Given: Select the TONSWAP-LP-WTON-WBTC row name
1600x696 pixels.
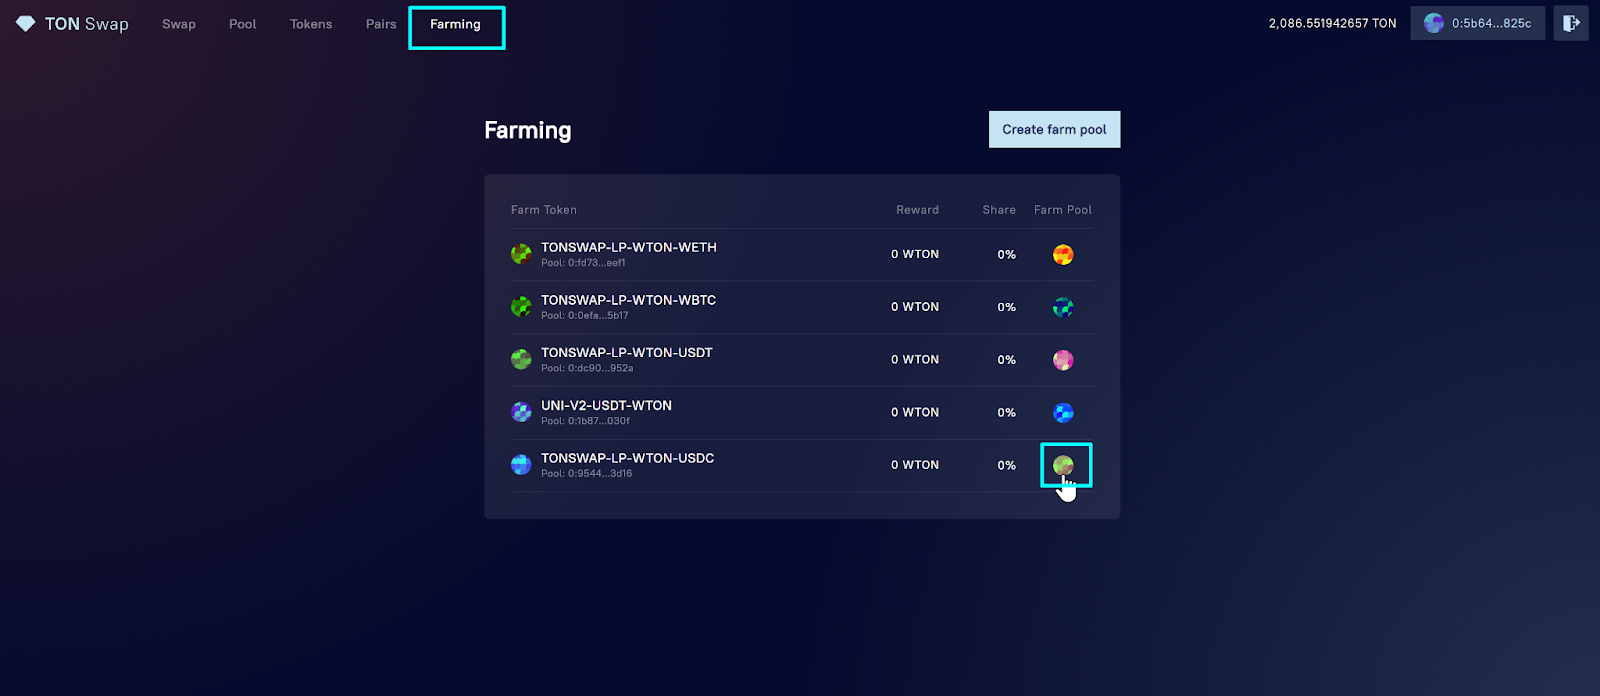Looking at the screenshot, I should pos(628,300).
